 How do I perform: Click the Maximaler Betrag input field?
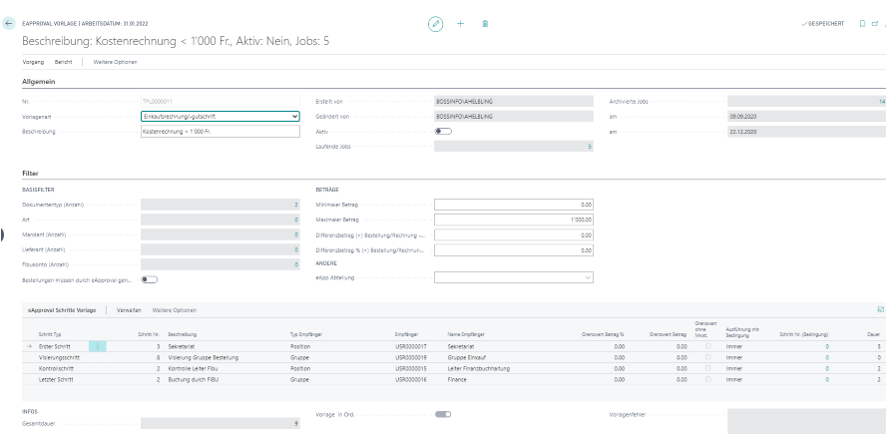(514, 219)
